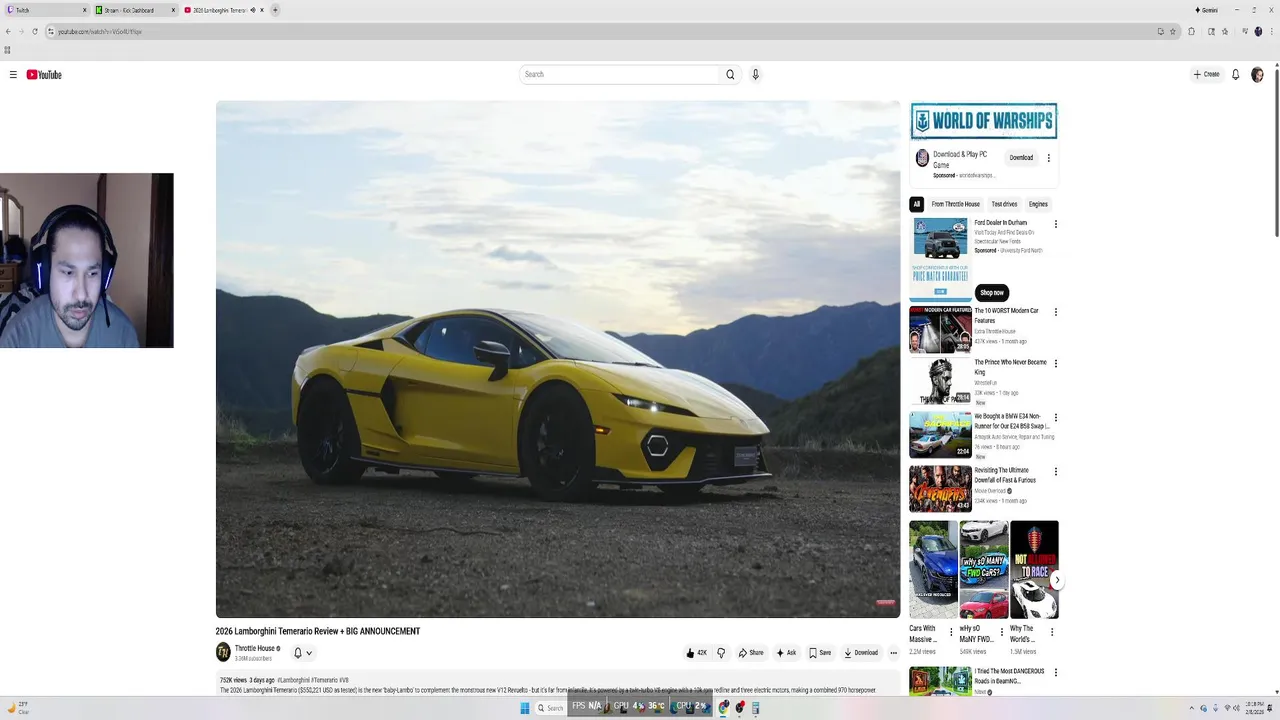
Task: Open the wHy sO MaNY FWD short
Action: pyautogui.click(x=984, y=569)
